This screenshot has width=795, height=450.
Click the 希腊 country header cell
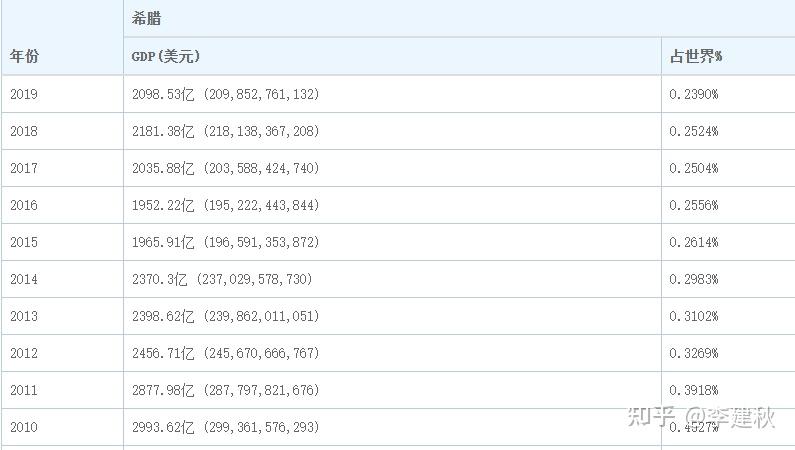146,19
